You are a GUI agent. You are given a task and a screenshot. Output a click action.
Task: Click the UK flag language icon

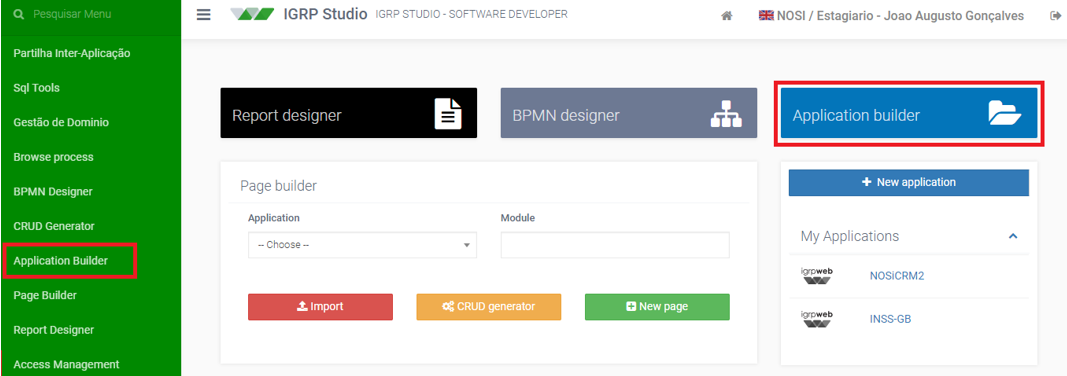click(766, 16)
